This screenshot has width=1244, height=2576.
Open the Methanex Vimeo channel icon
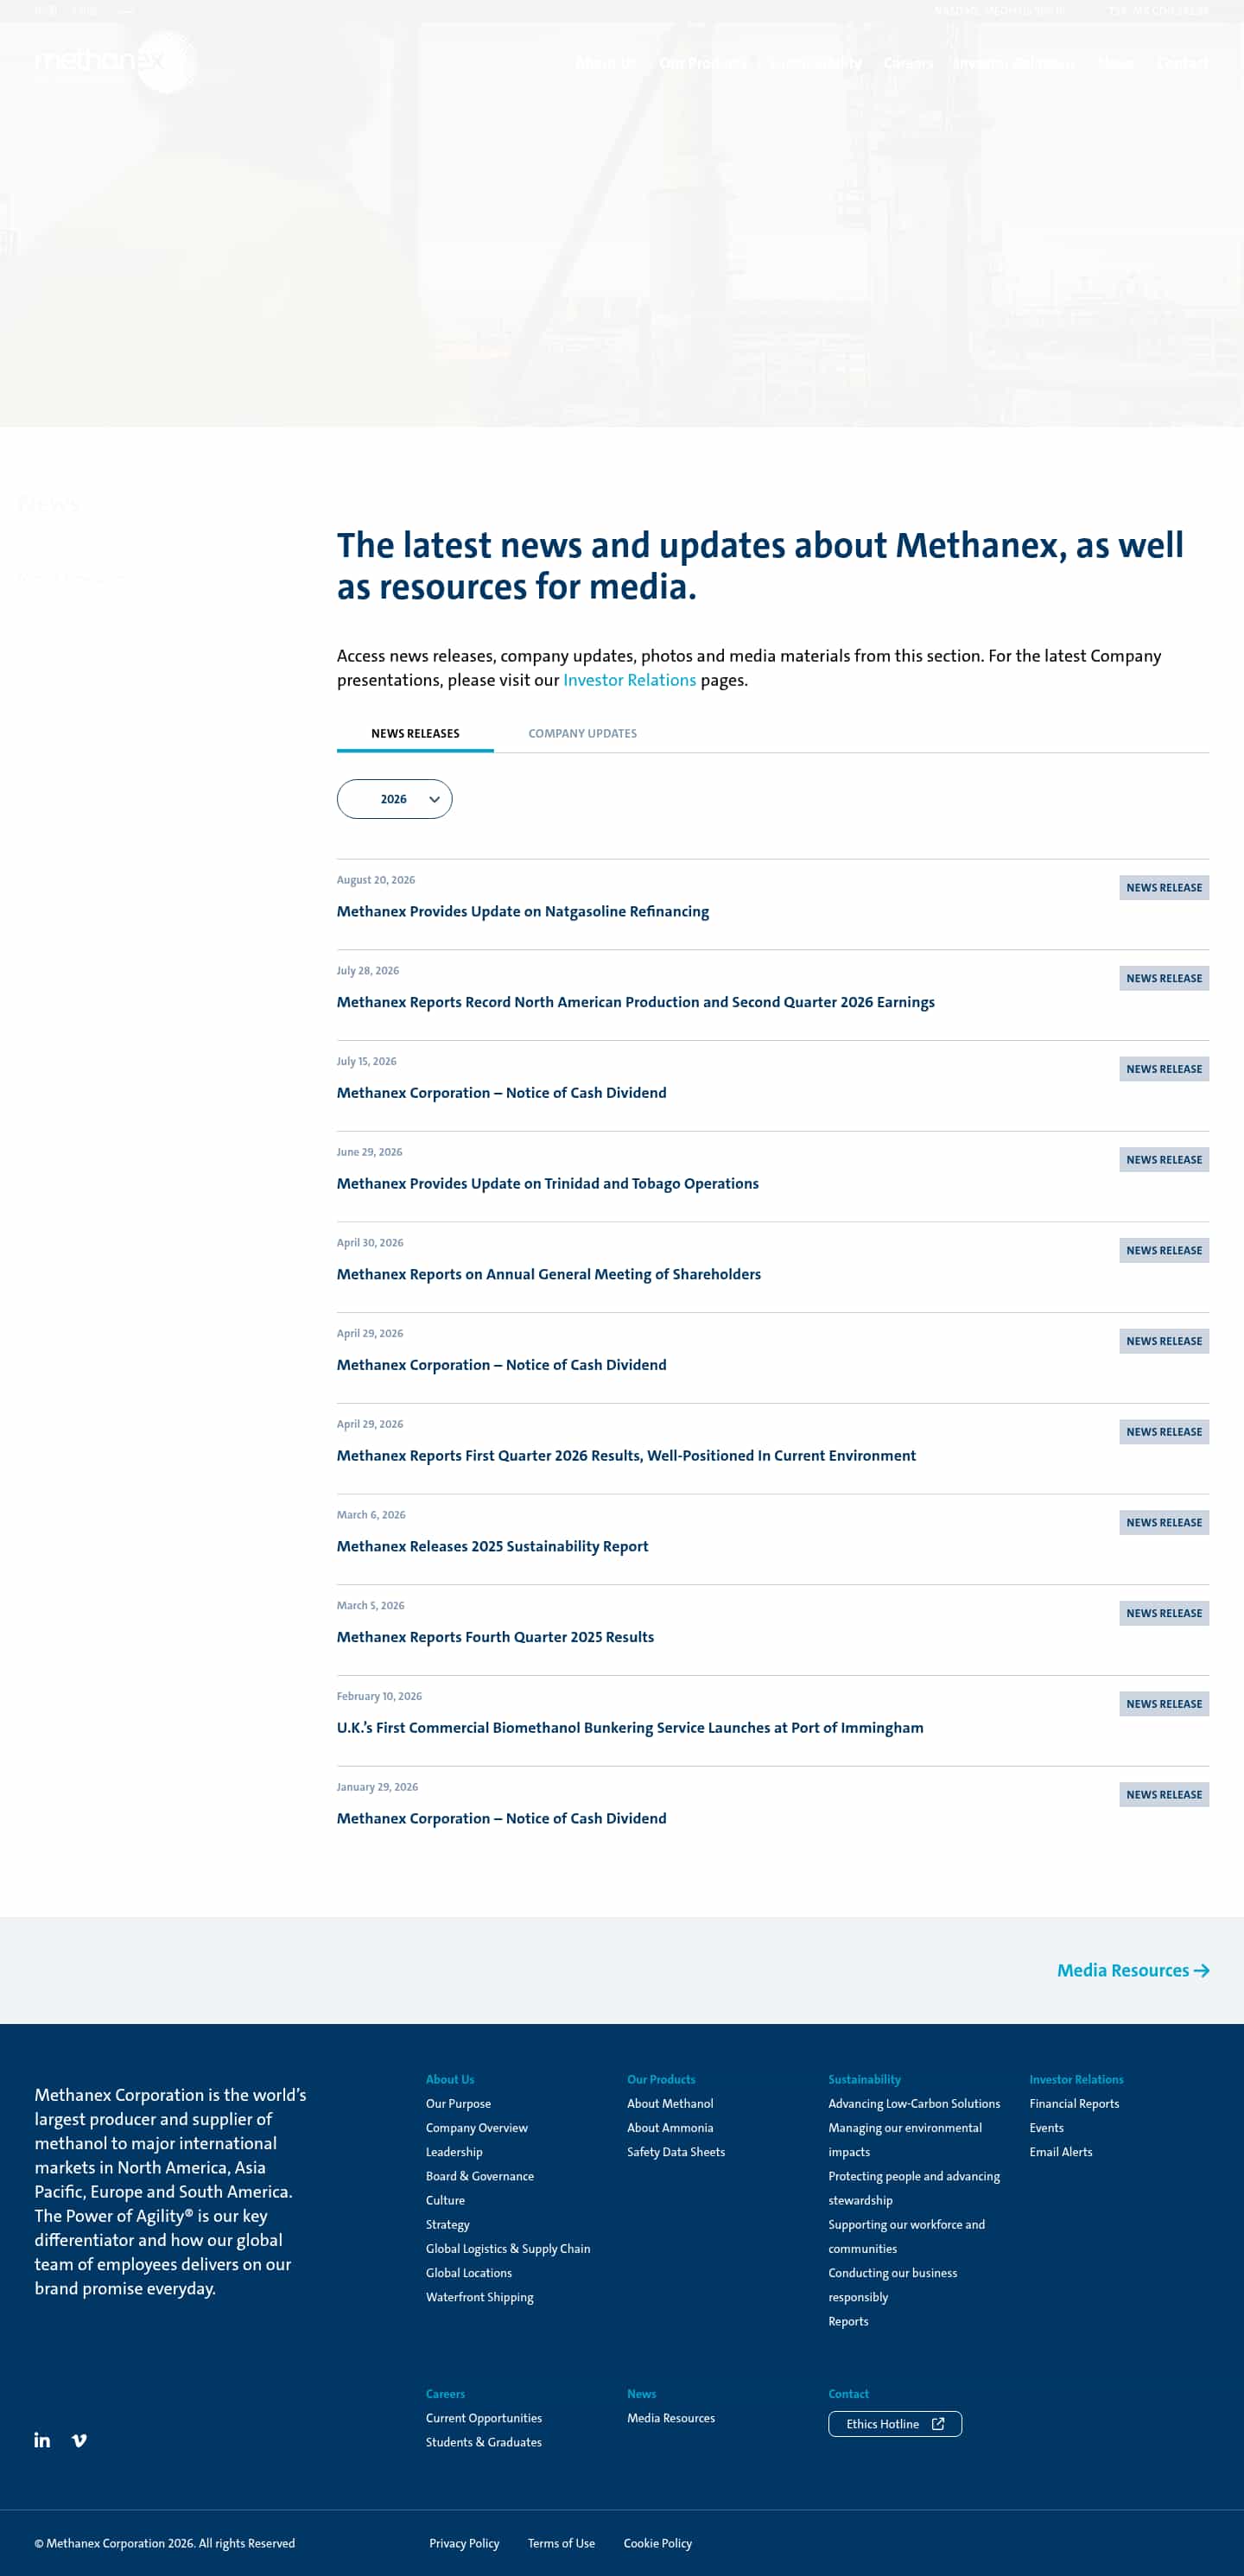(x=79, y=2440)
